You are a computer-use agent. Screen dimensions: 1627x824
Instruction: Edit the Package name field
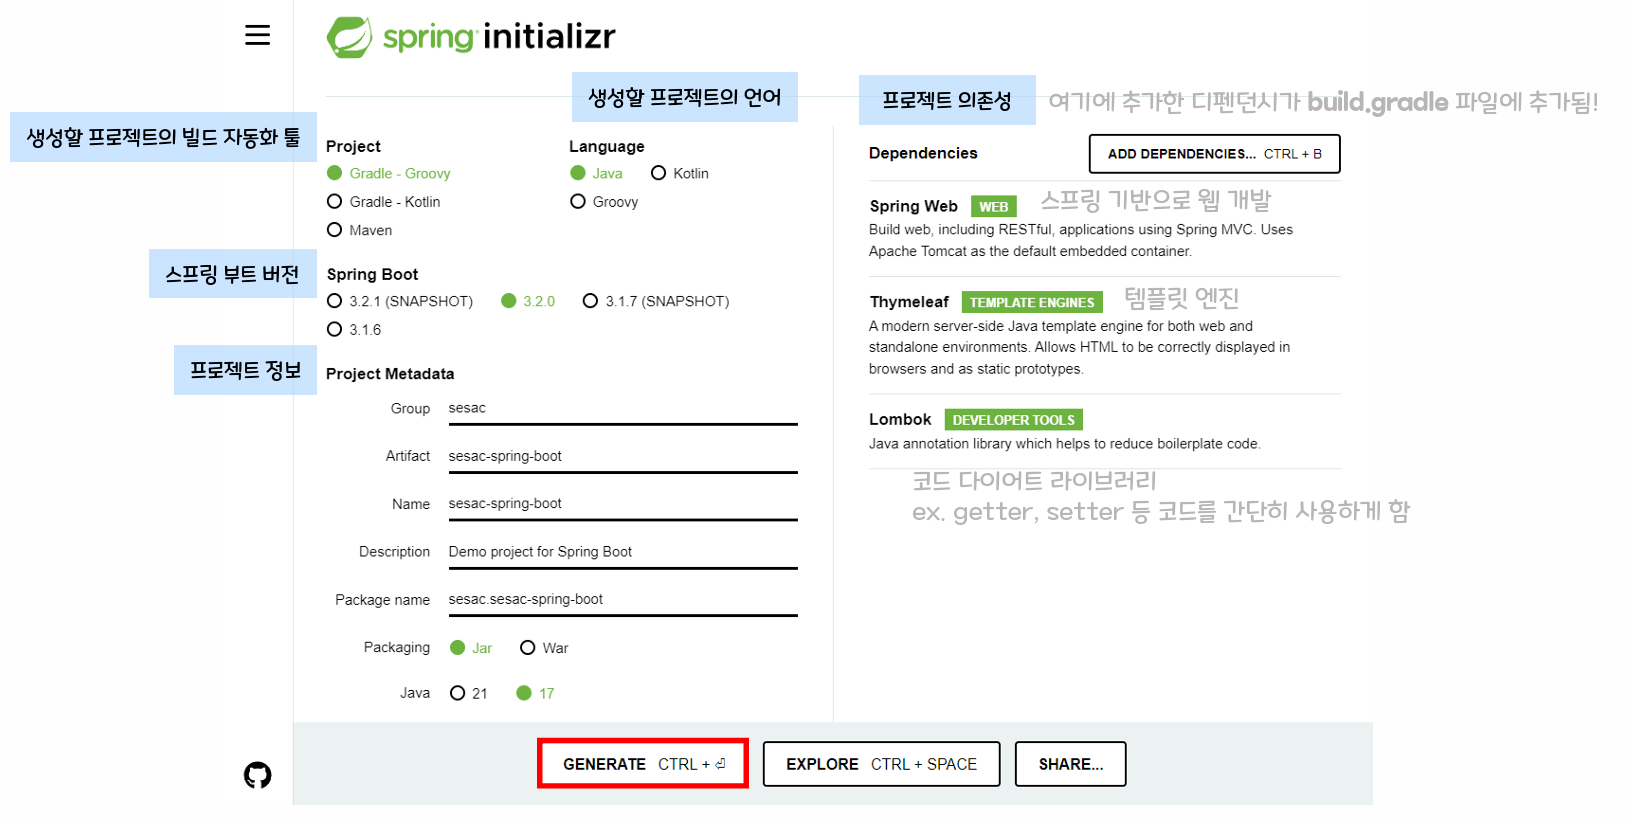point(623,600)
